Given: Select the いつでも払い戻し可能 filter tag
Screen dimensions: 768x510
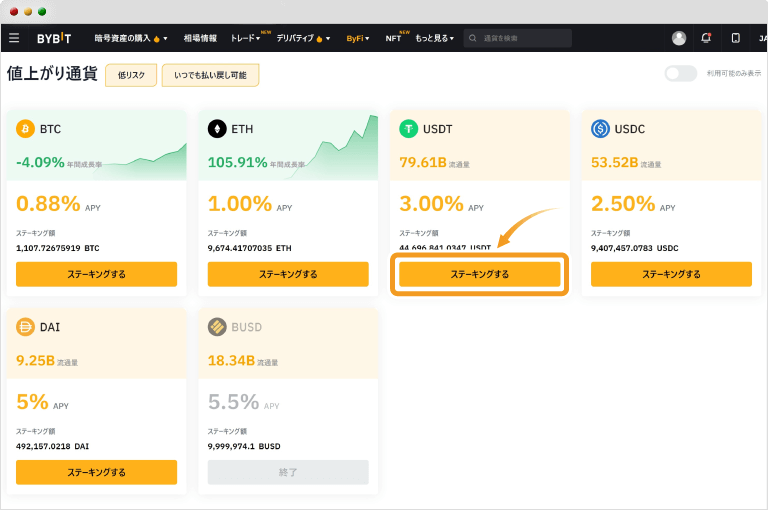Looking at the screenshot, I should coord(209,74).
